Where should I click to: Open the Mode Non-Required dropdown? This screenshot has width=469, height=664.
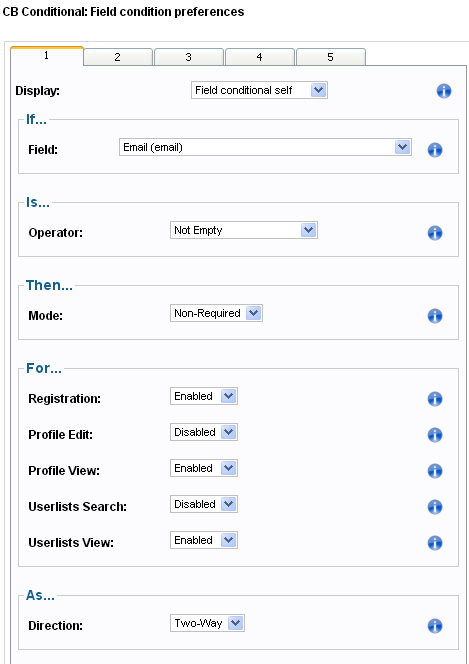click(x=216, y=313)
